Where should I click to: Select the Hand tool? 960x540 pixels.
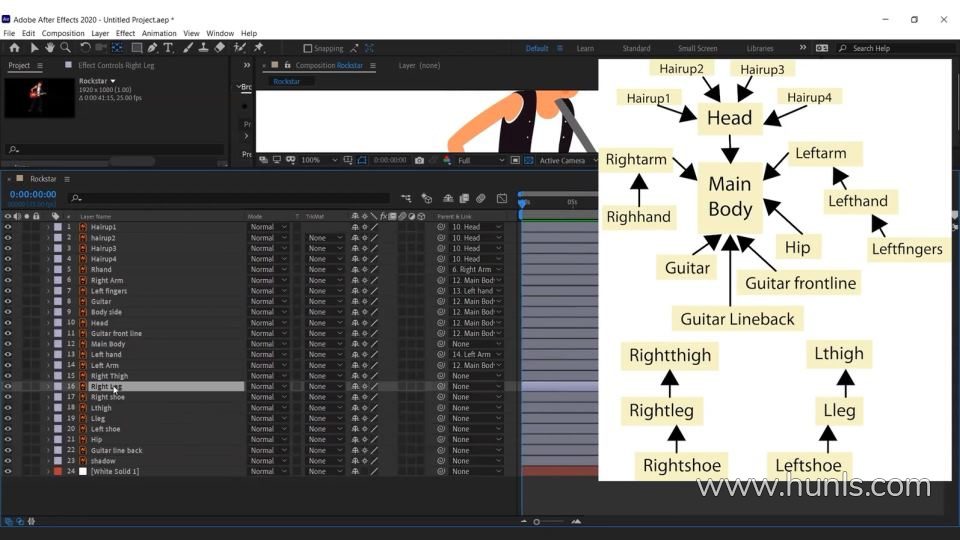click(49, 47)
